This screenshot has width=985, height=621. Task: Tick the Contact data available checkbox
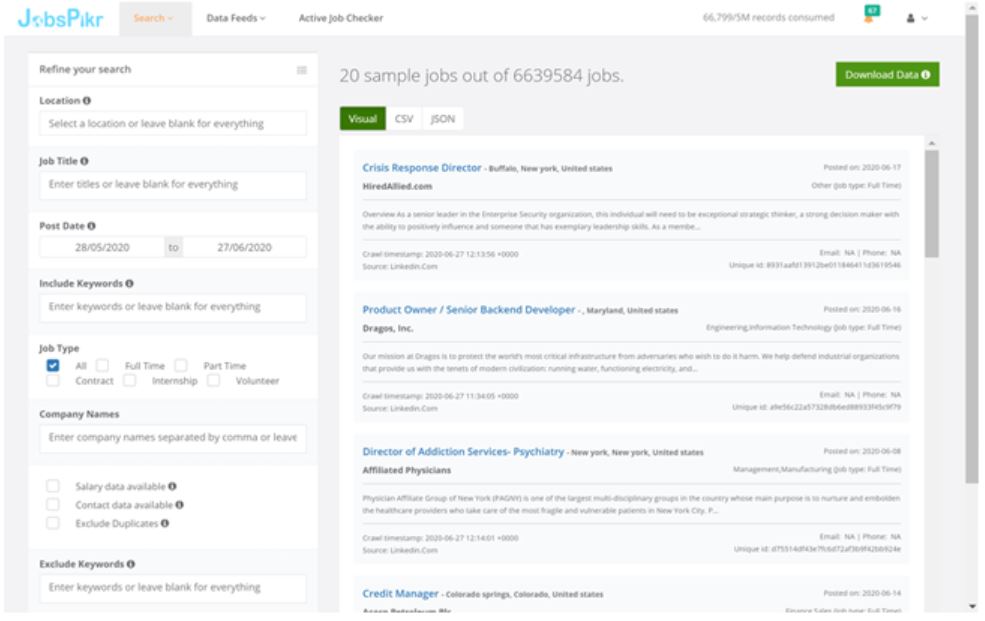53,505
